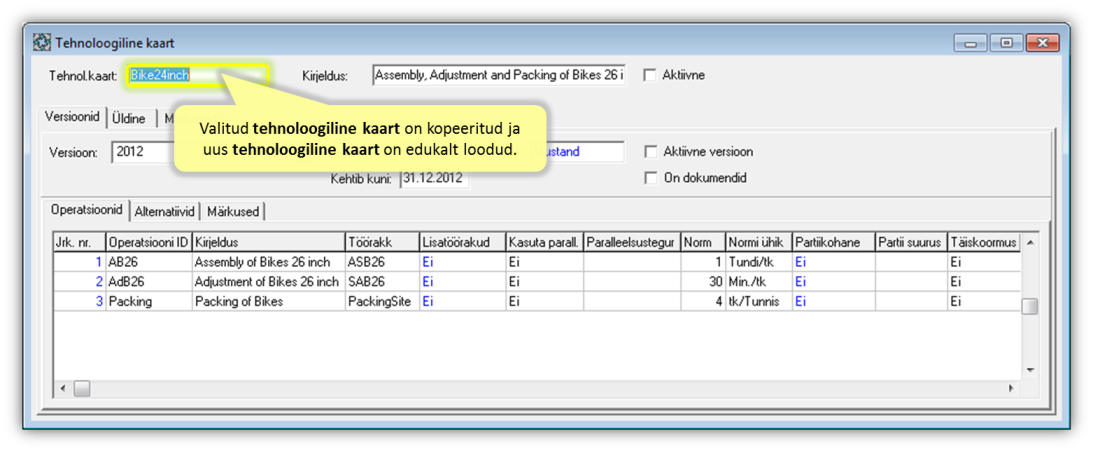Click the Lisatöörakud column header
Image resolution: width=1093 pixels, height=452 pixels.
point(462,242)
